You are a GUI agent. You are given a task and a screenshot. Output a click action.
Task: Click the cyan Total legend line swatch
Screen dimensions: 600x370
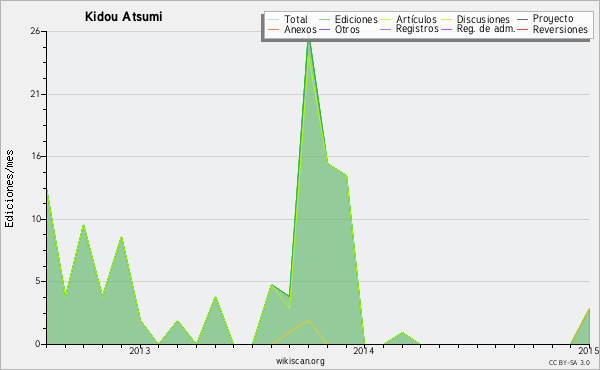coord(274,20)
